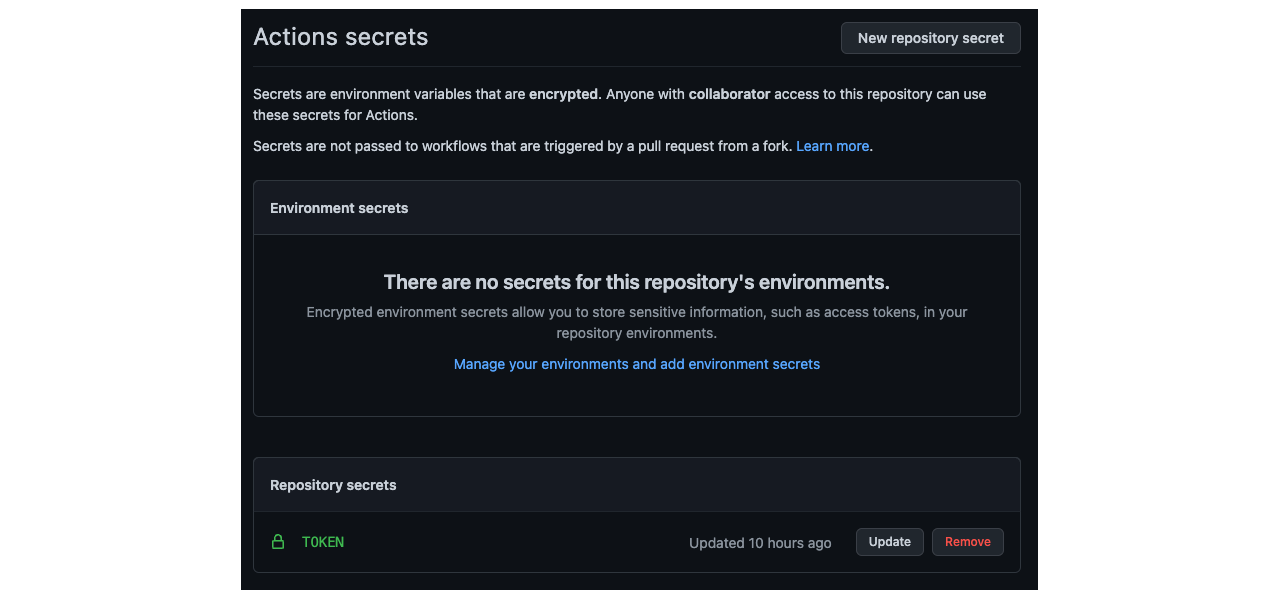This screenshot has height=600, width=1280.
Task: Click the these secrets for Actions text line
Action: [335, 115]
